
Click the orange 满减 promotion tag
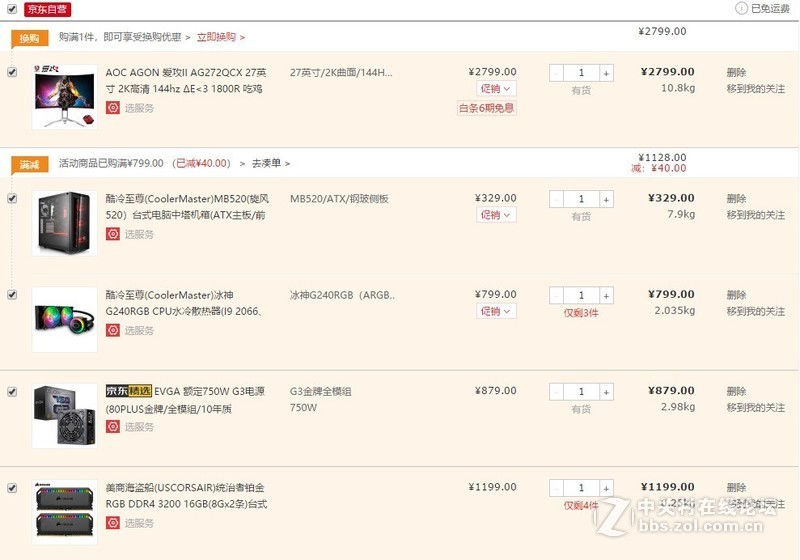pos(30,164)
